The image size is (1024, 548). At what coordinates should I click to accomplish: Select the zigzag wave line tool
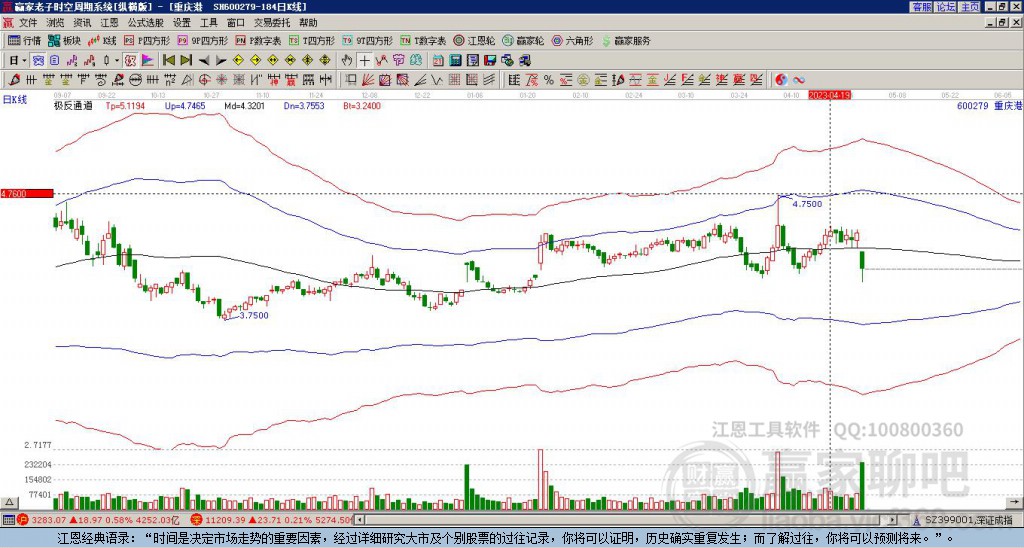coord(436,80)
